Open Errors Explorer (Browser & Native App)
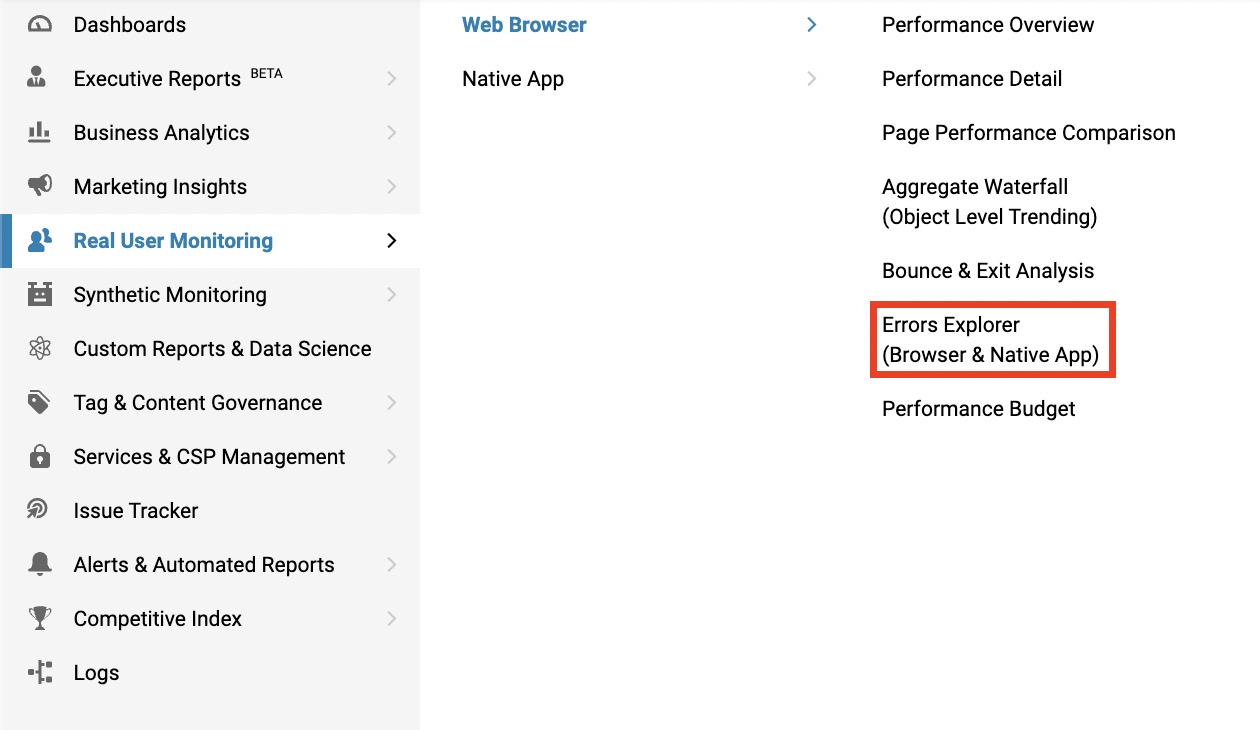Screen dimensions: 1260x730 tap(991, 340)
